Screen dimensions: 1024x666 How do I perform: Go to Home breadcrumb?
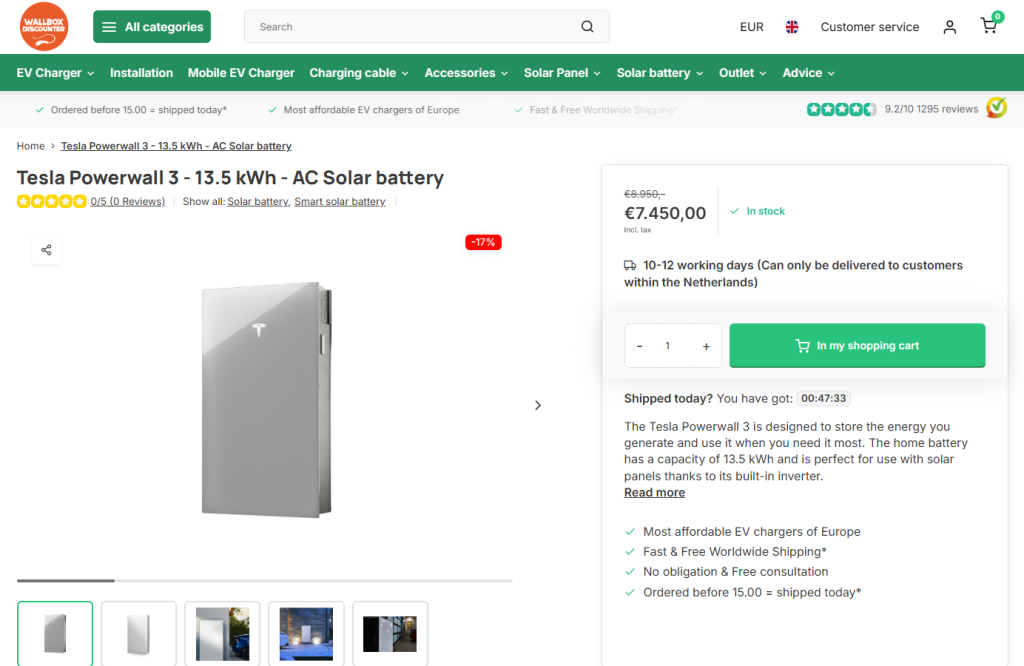[31, 146]
